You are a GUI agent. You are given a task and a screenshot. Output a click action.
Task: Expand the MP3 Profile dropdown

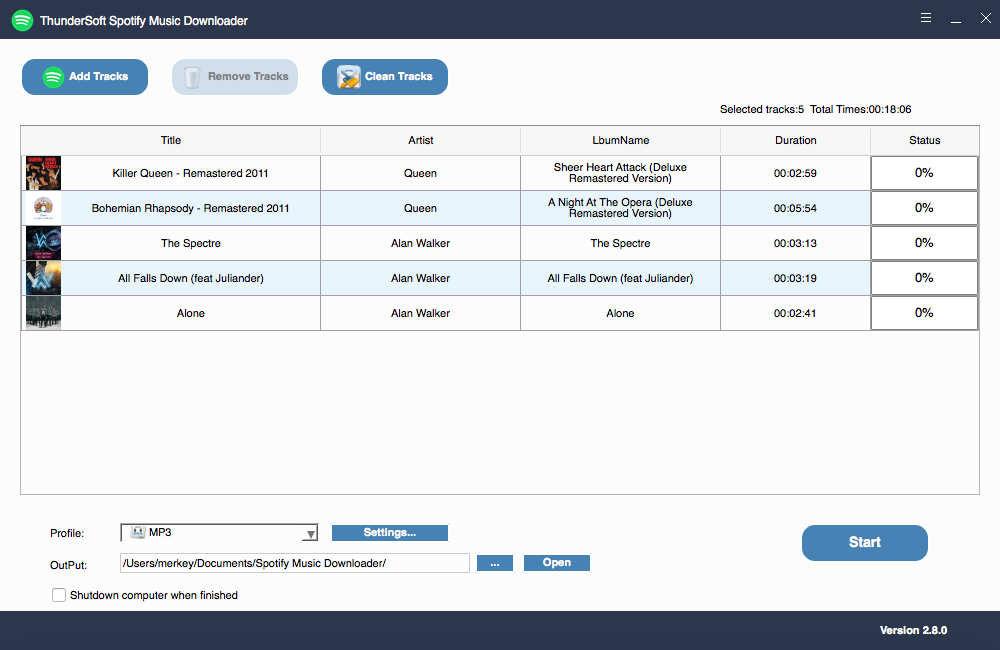310,533
